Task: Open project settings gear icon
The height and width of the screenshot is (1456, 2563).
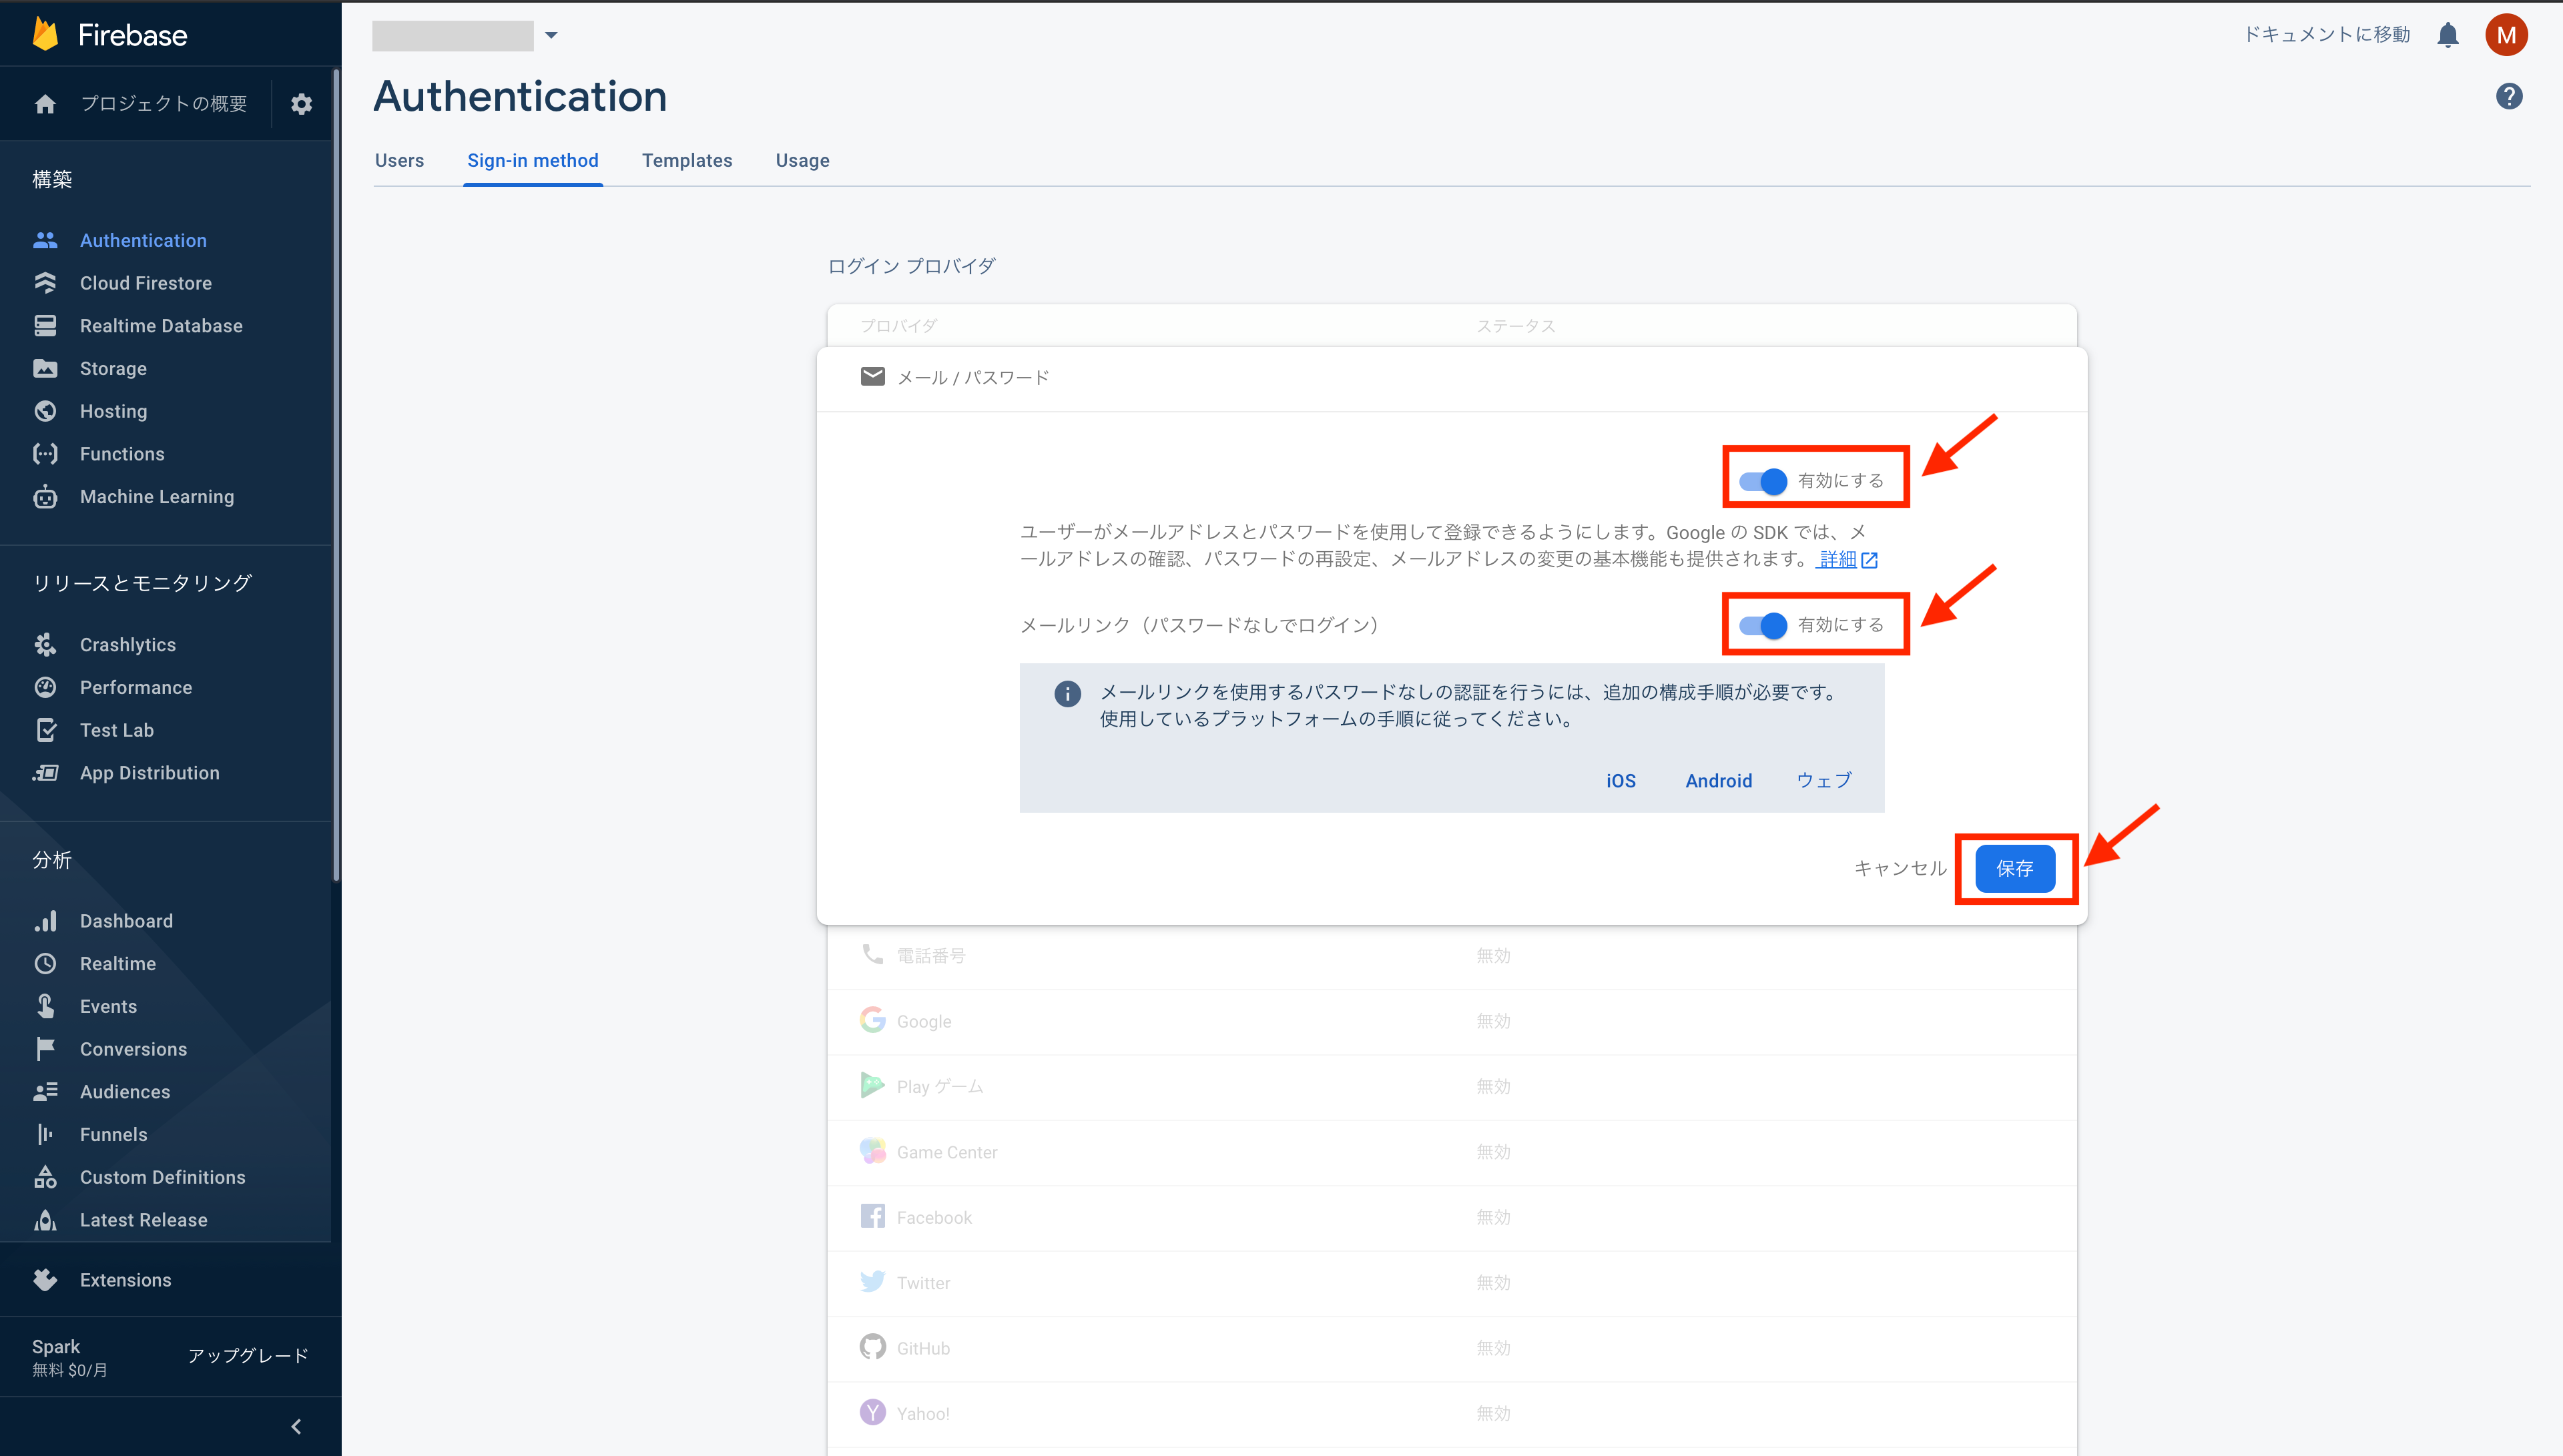Action: tap(301, 104)
